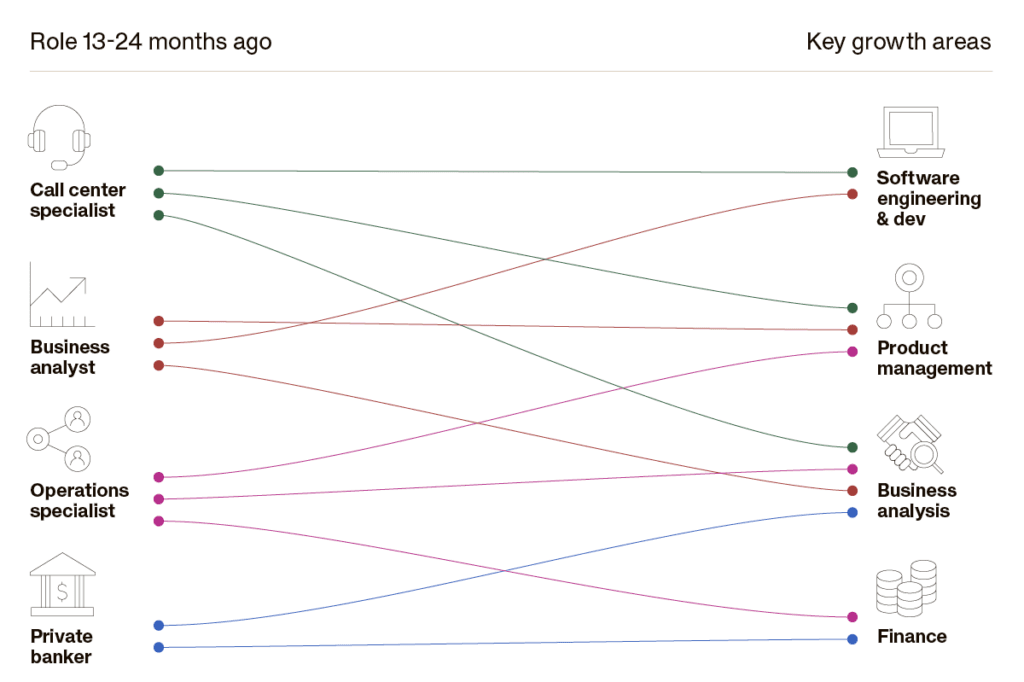Click the business analysis handshake icon
Image resolution: width=1024 pixels, height=682 pixels.
(x=910, y=443)
